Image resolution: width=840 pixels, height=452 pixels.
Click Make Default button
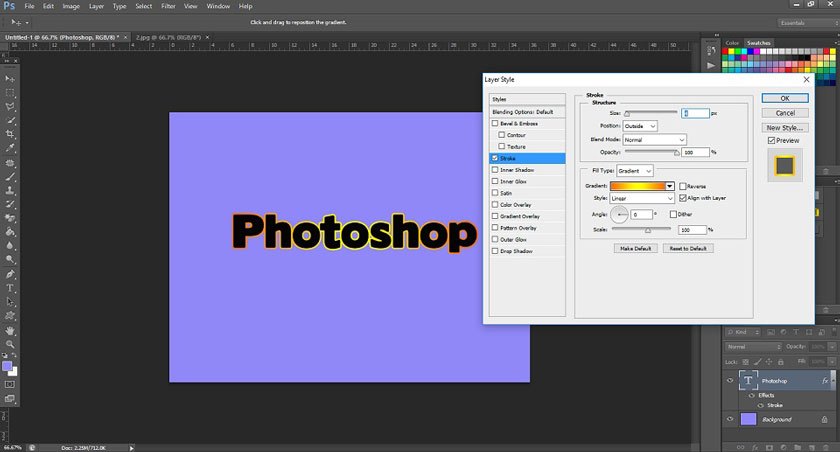click(635, 248)
